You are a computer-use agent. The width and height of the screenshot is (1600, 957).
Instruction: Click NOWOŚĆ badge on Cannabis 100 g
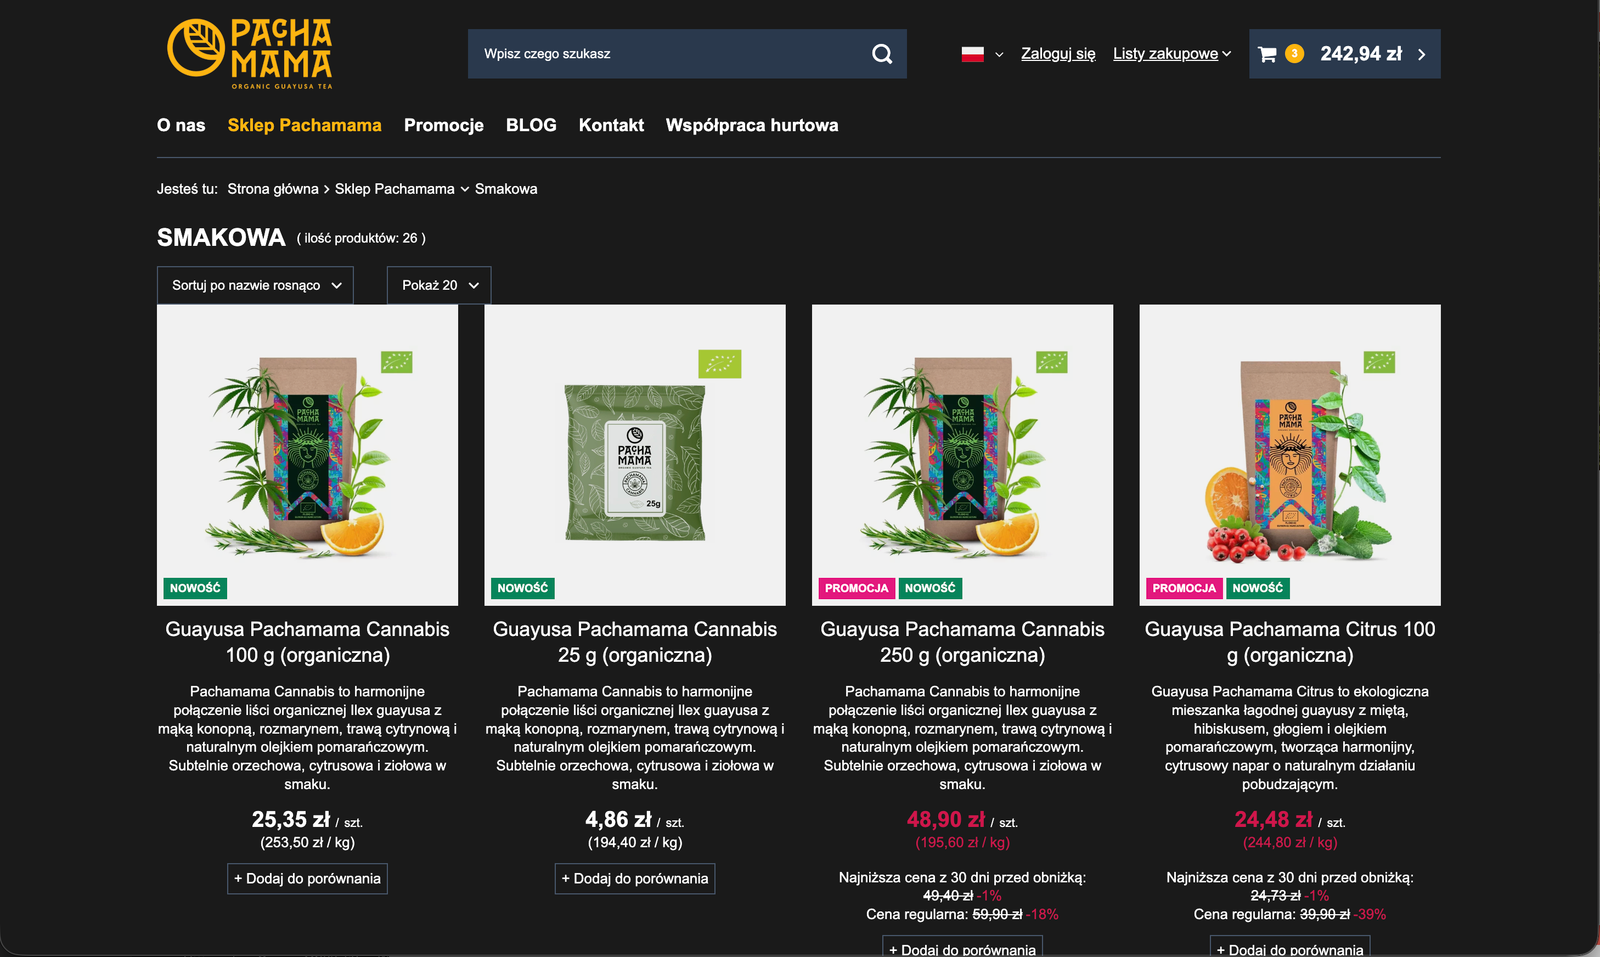195,588
